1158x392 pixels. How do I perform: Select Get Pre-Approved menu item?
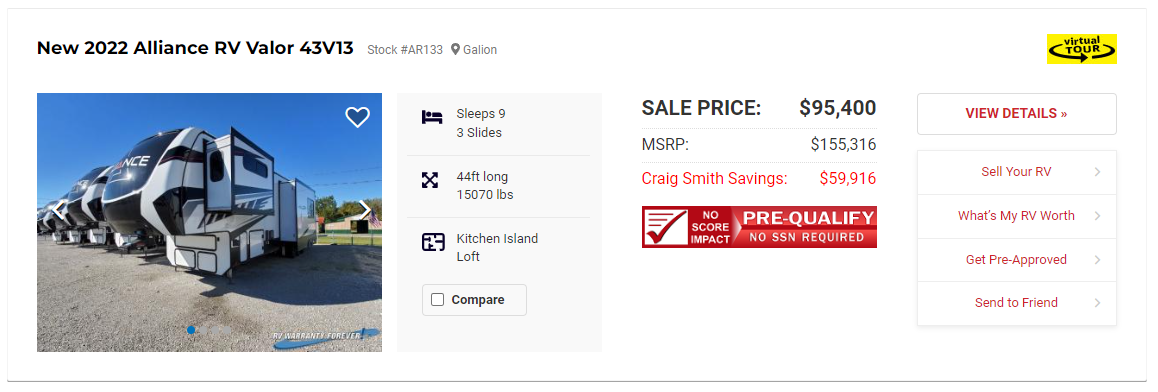pos(1017,260)
